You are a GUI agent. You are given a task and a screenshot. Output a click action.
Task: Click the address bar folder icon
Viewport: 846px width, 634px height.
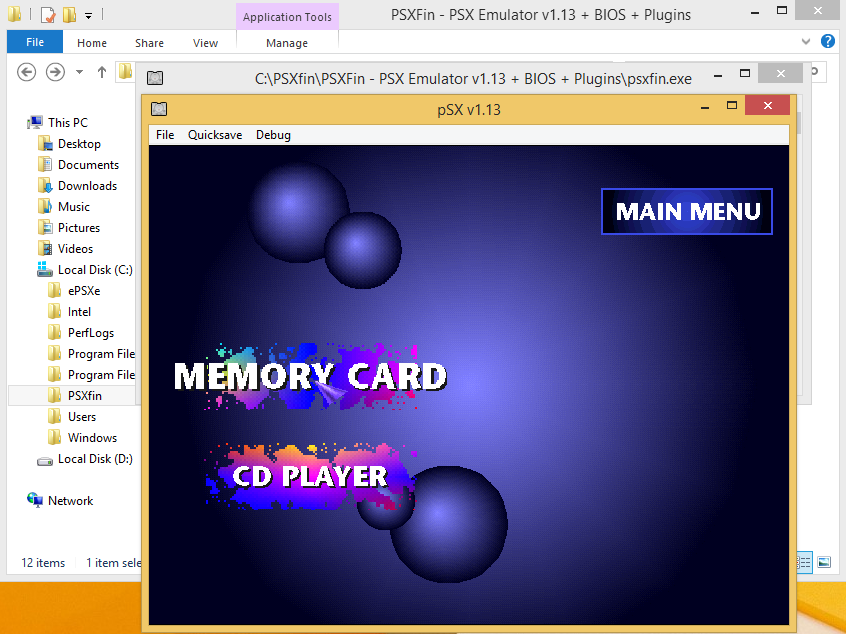coord(125,71)
